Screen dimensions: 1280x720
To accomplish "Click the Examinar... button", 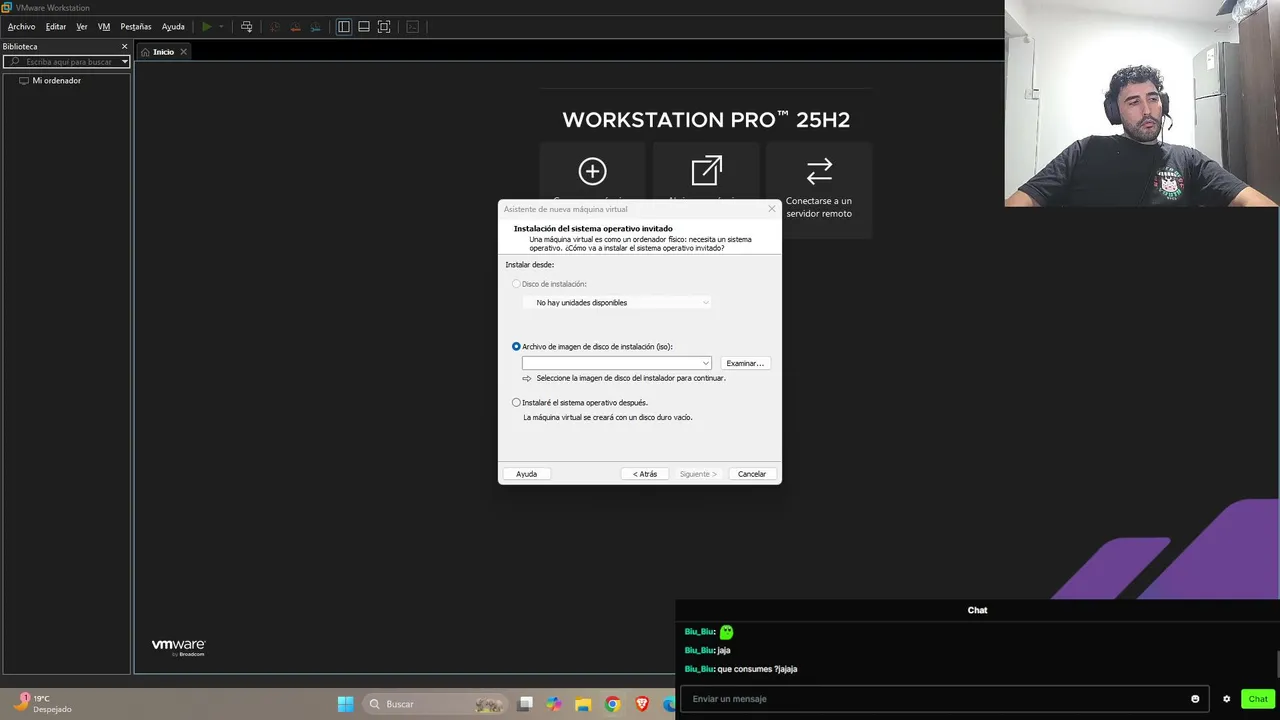I will click(x=745, y=363).
